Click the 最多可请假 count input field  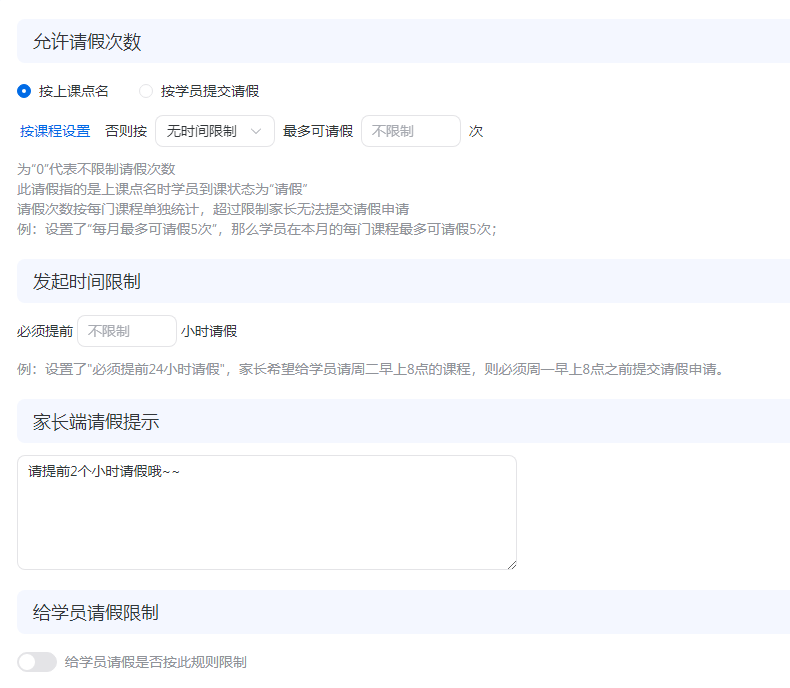(x=410, y=131)
